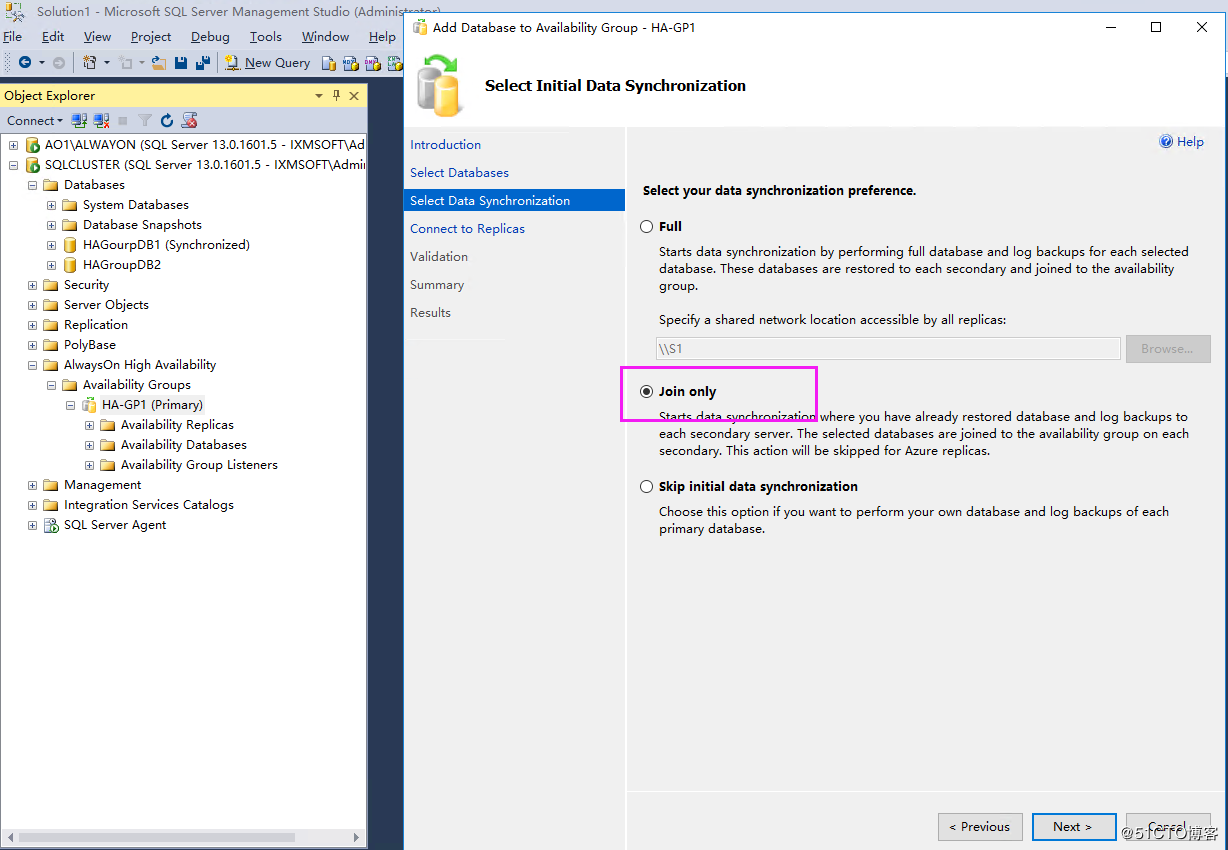This screenshot has height=850, width=1228.
Task: Click the Disconnect server icon in Object Explorer
Action: pos(101,120)
